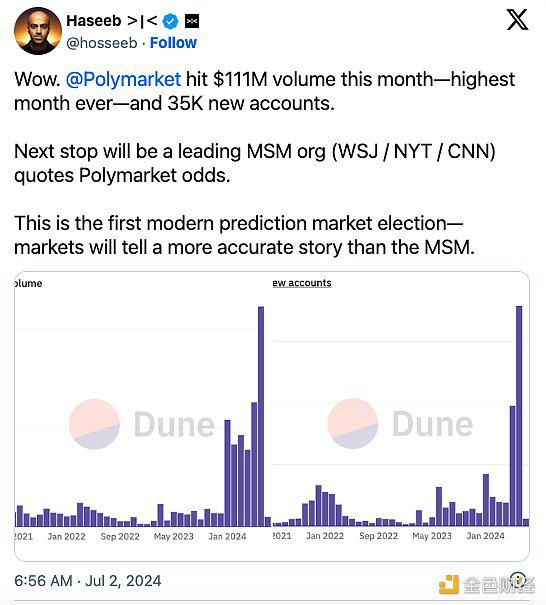Click the Dune logo on volume chart
This screenshot has width=546, height=605.
tap(142, 424)
